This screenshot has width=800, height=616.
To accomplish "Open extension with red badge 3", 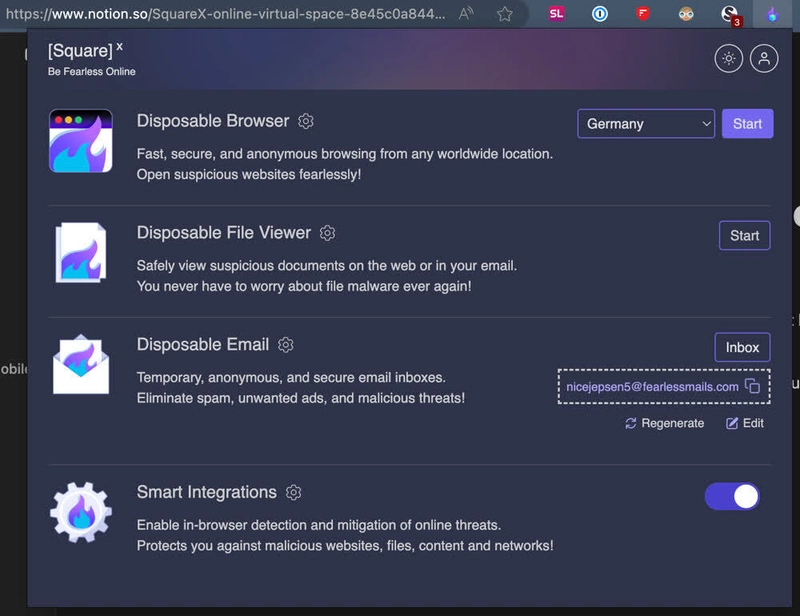I will [730, 15].
